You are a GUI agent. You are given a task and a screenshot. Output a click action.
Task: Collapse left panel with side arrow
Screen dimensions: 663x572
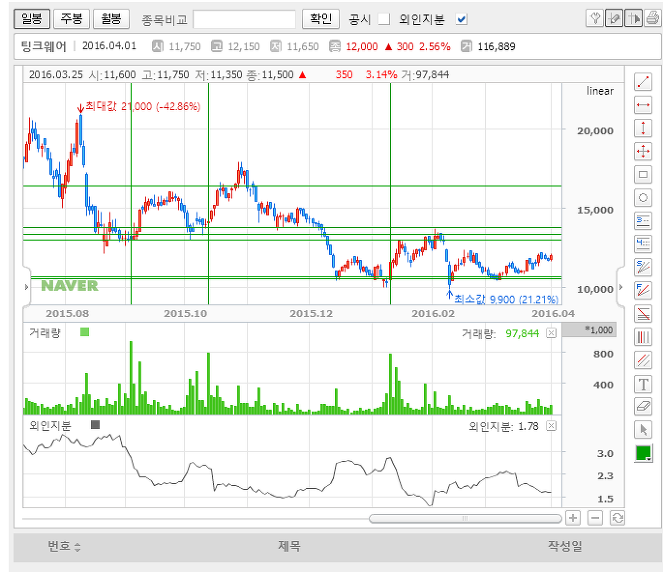click(26, 287)
